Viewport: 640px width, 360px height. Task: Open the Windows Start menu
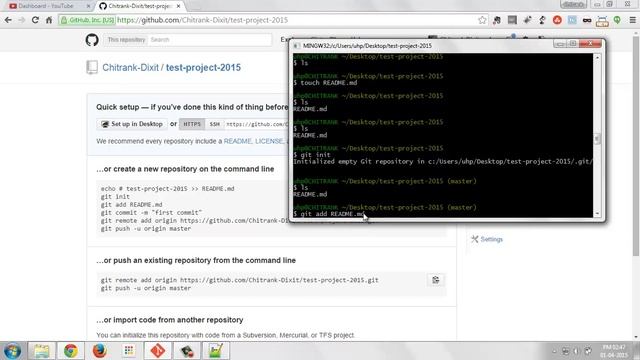12,351
